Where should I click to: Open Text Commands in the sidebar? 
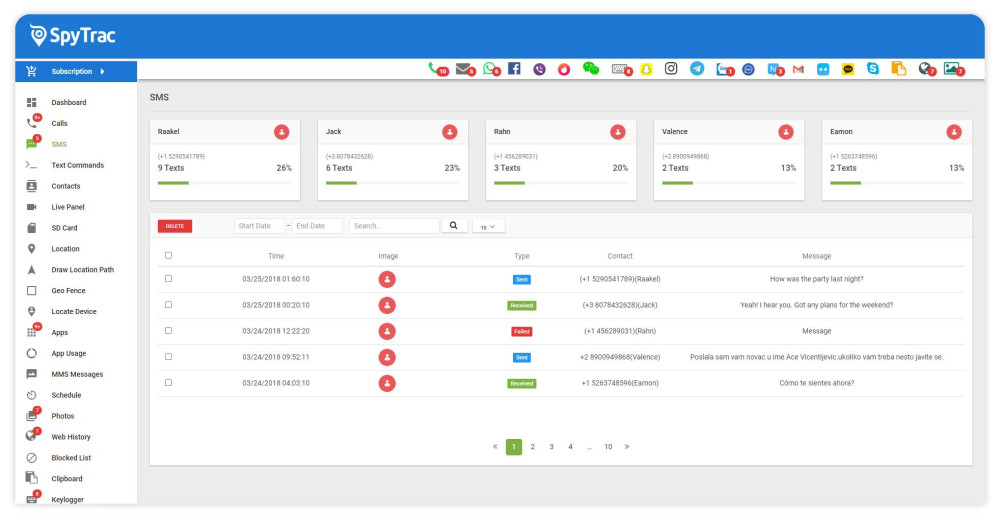[77, 165]
